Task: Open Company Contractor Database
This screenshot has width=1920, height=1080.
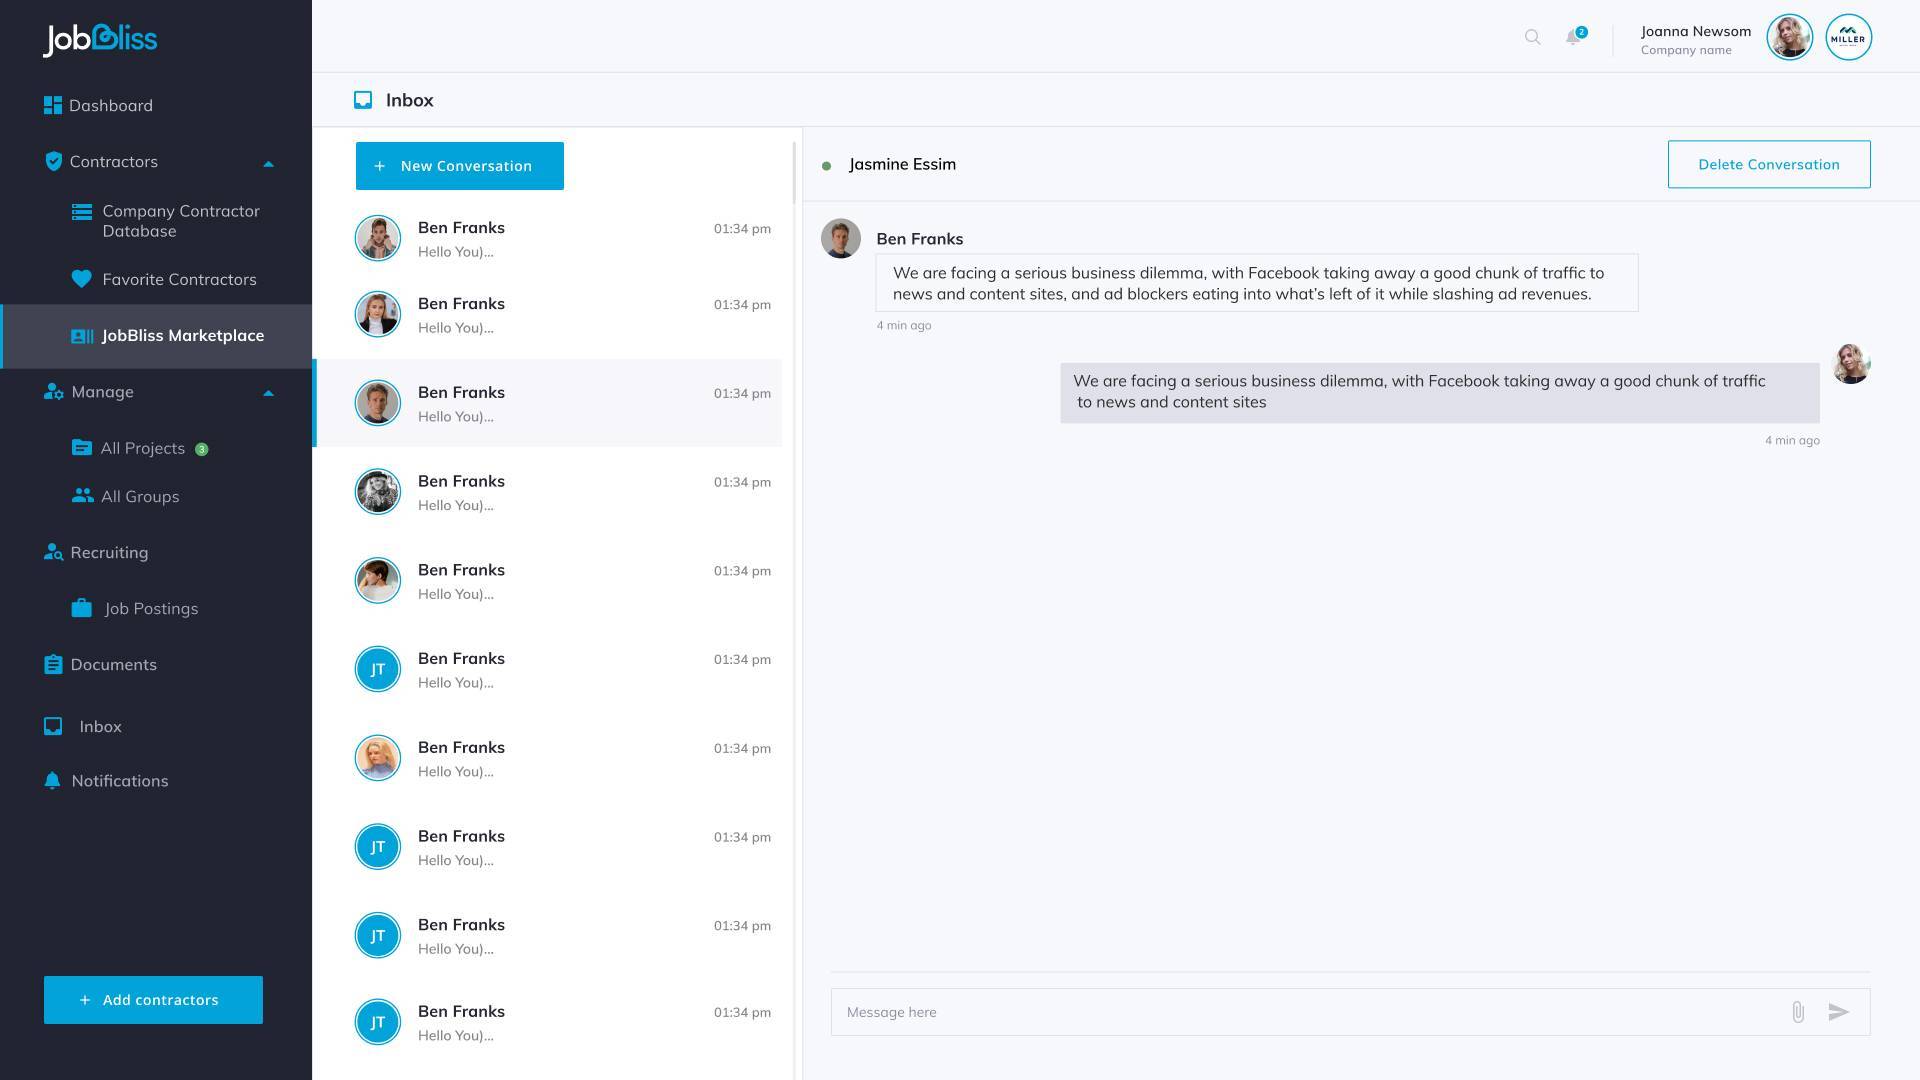Action: pos(180,221)
